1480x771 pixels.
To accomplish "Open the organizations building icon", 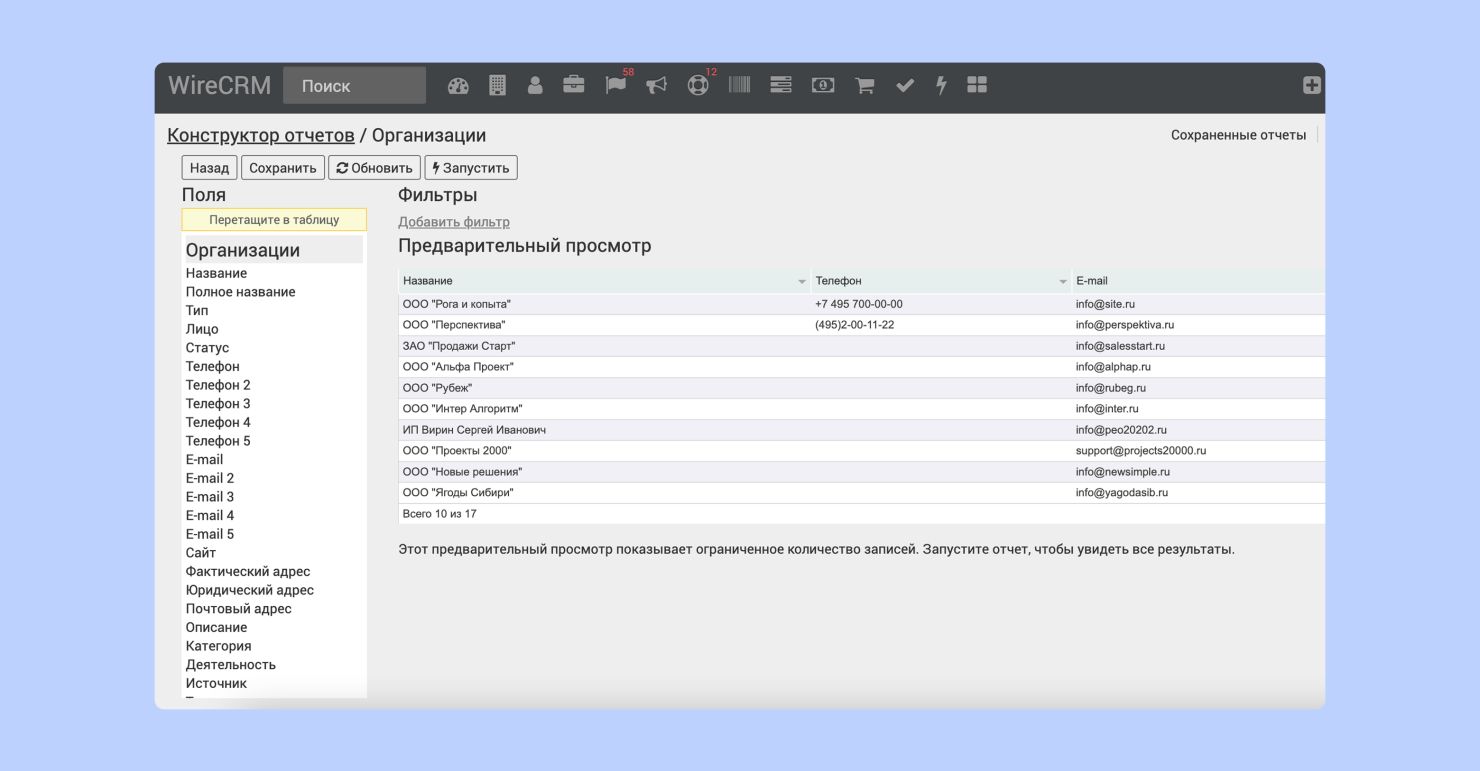I will click(497, 86).
